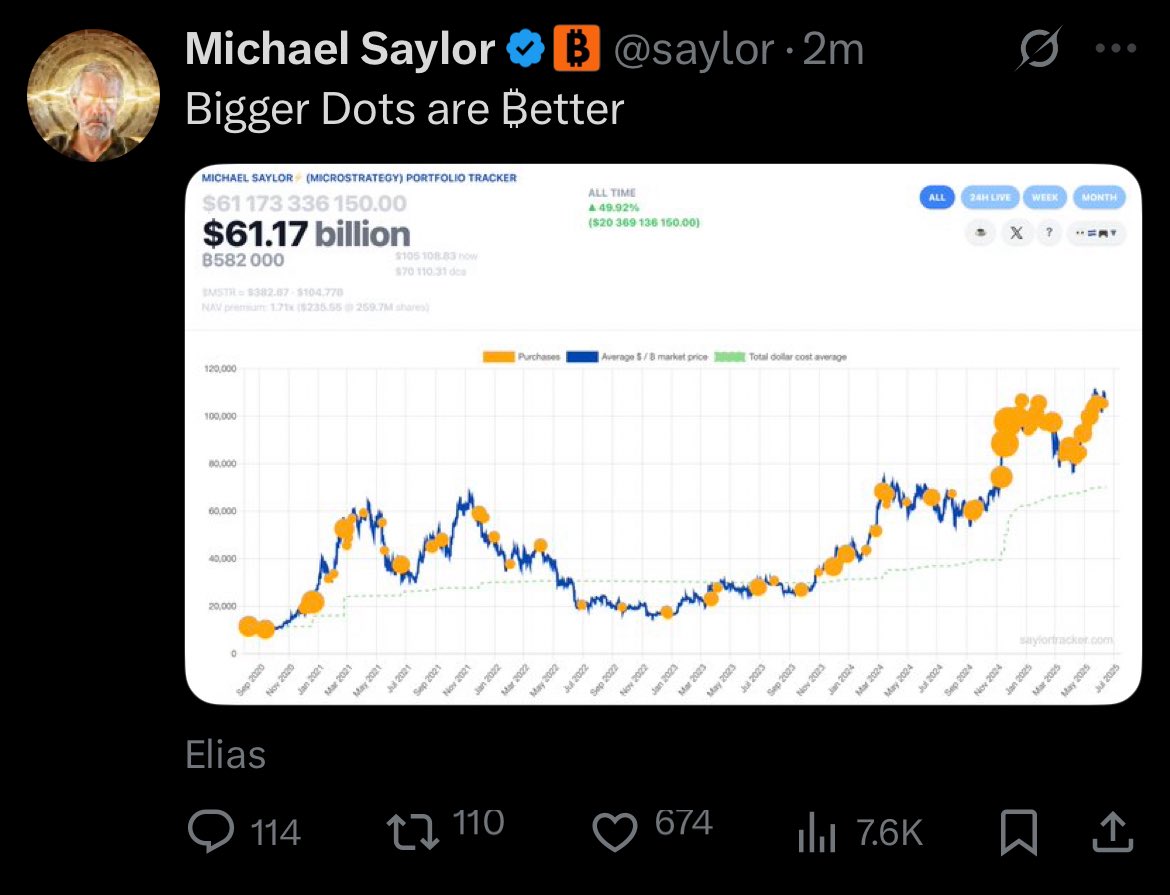Open the three-dot more options menu
Viewport: 1170px width, 895px height.
pyautogui.click(x=1116, y=49)
